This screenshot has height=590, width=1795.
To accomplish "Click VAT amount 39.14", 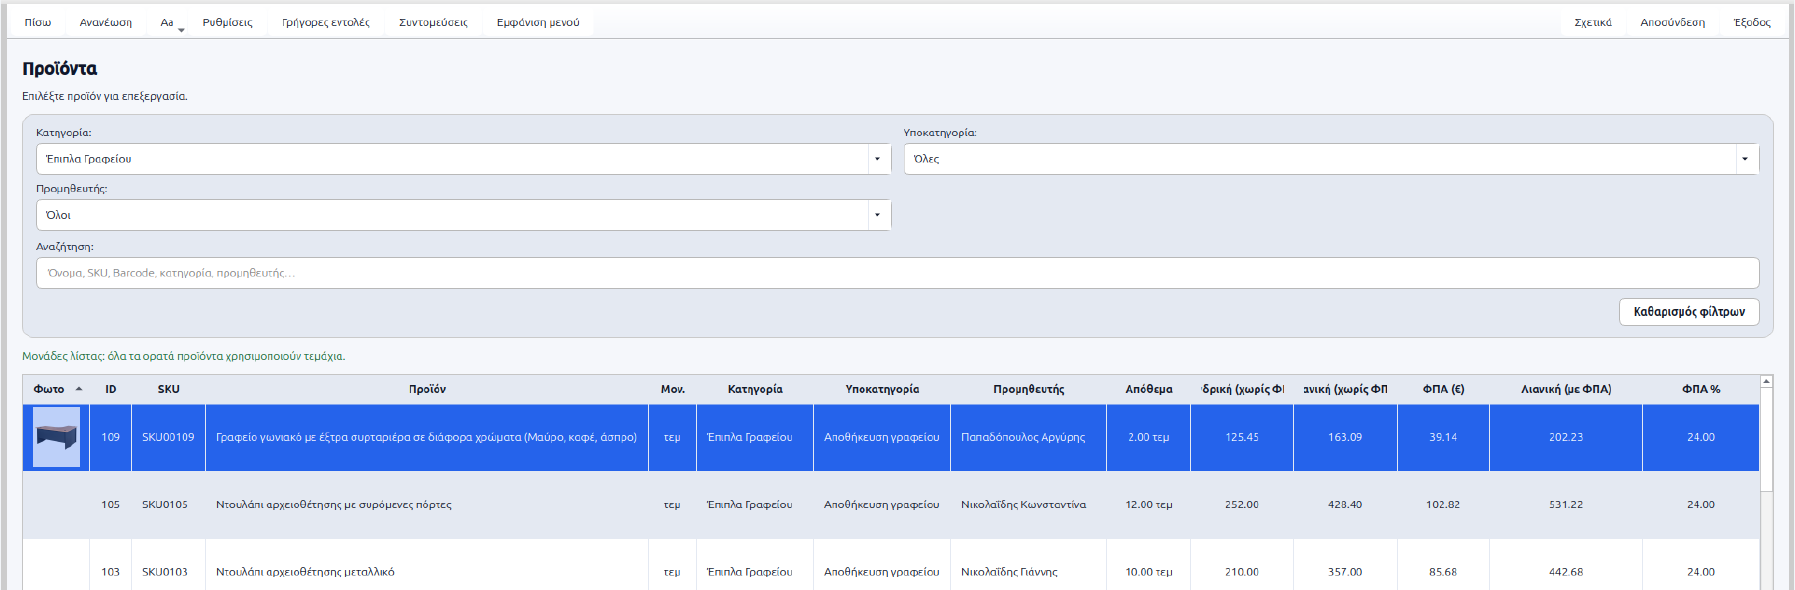I will click(x=1443, y=437).
